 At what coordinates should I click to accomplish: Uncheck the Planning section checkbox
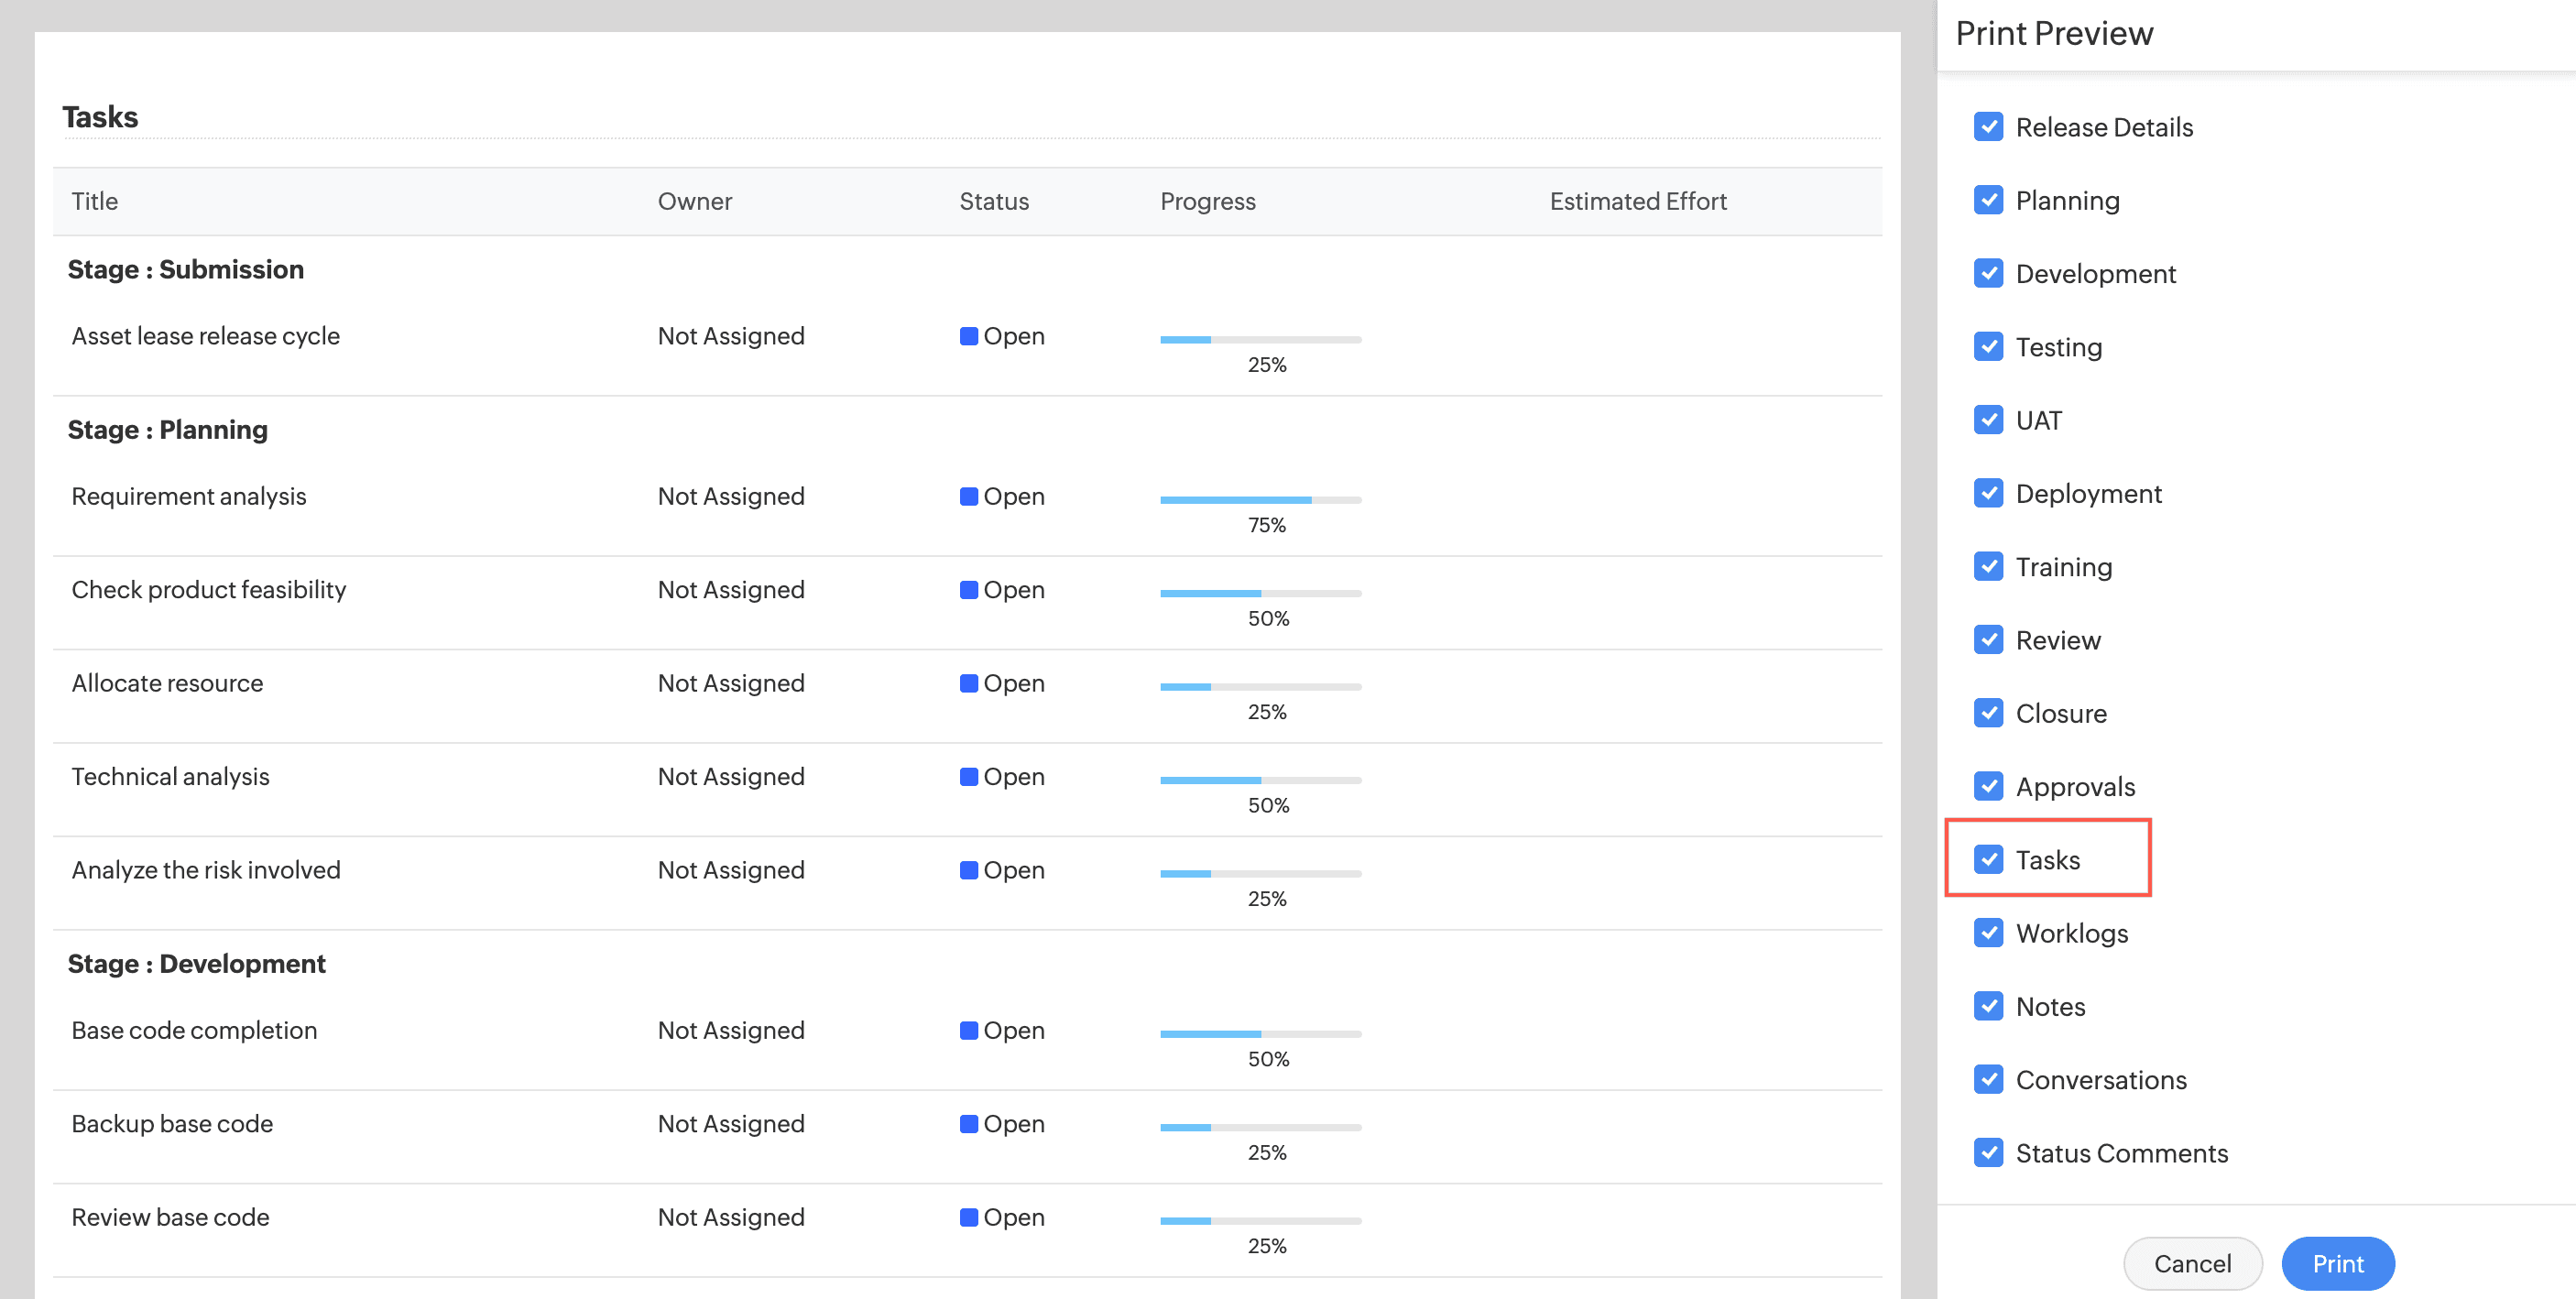(x=1988, y=200)
